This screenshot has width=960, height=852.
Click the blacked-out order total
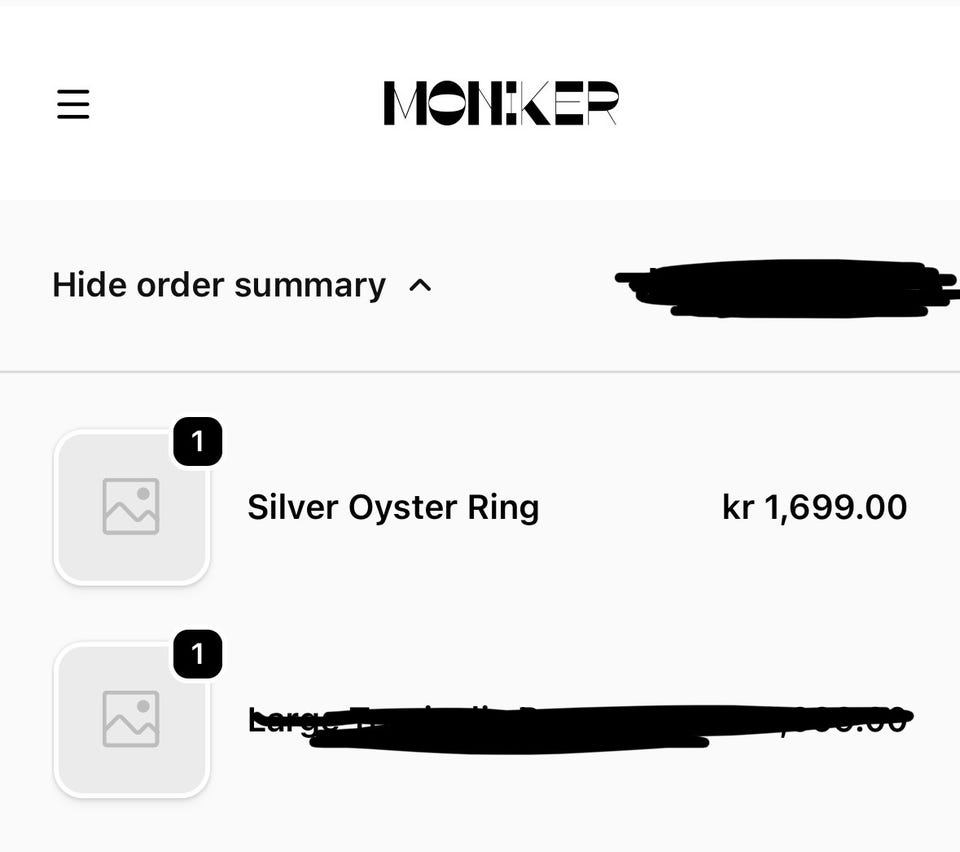click(785, 290)
